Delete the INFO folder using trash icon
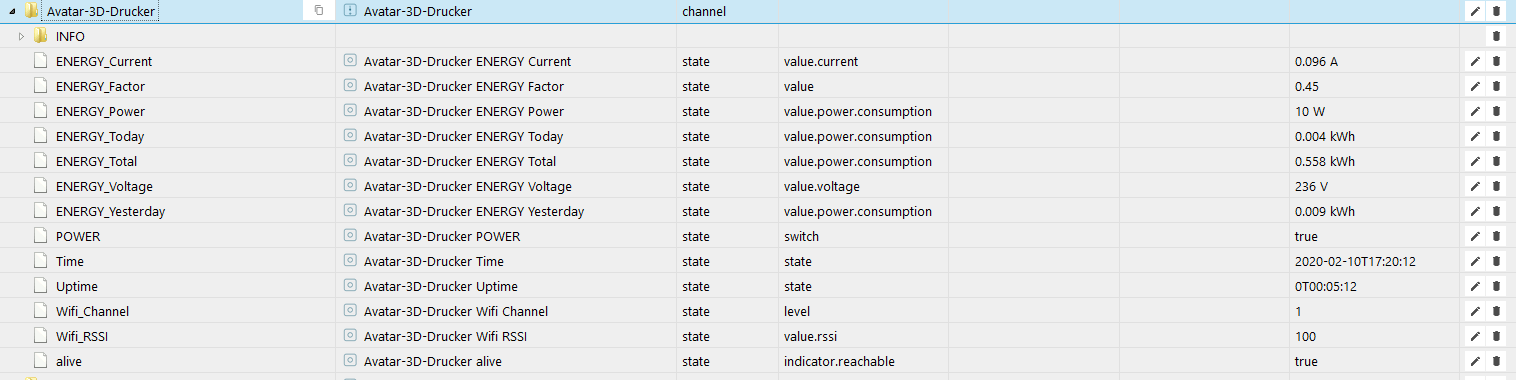 pyautogui.click(x=1496, y=36)
